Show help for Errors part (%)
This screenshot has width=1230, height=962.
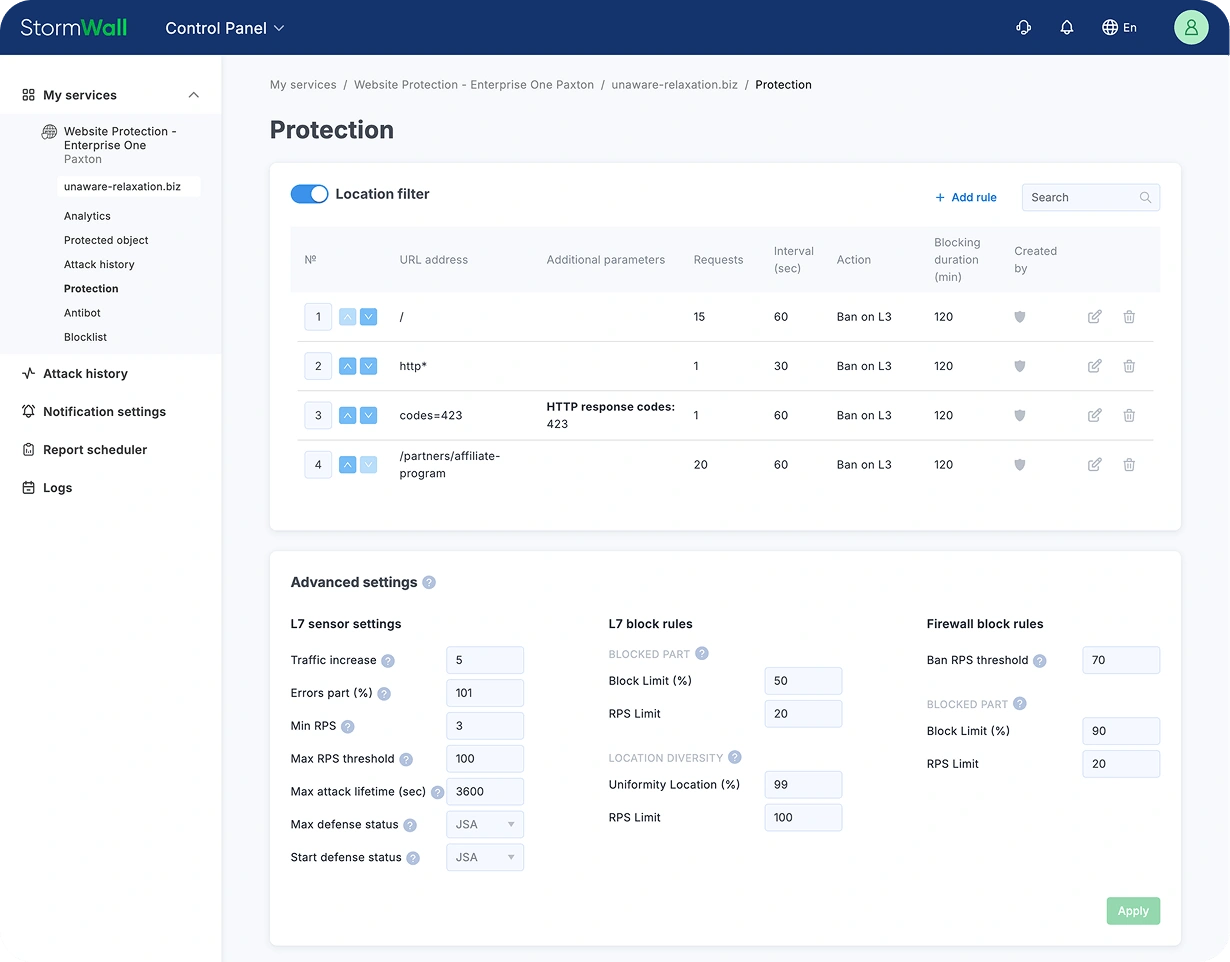[x=384, y=694]
